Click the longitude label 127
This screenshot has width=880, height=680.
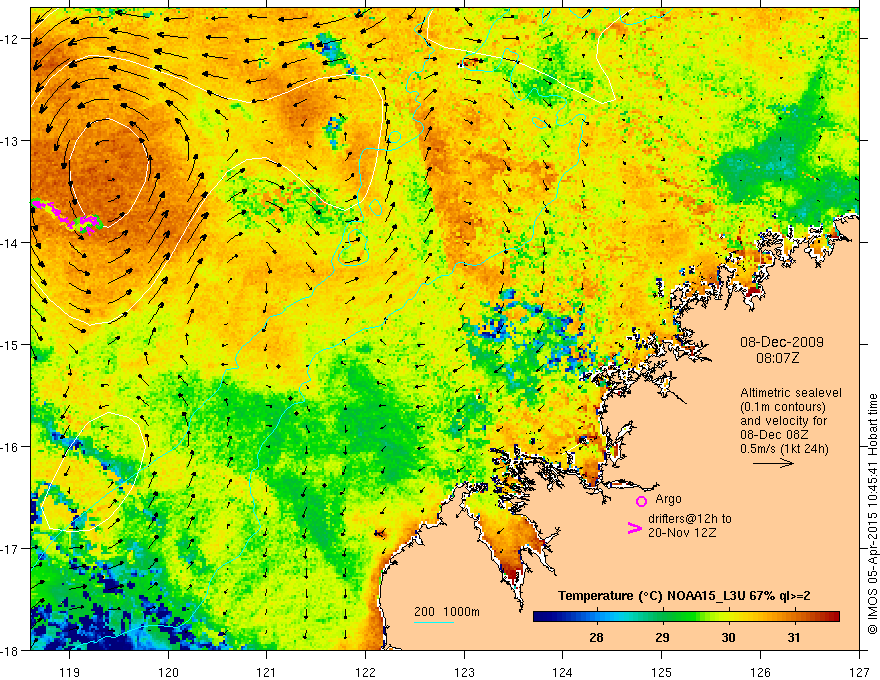click(859, 672)
